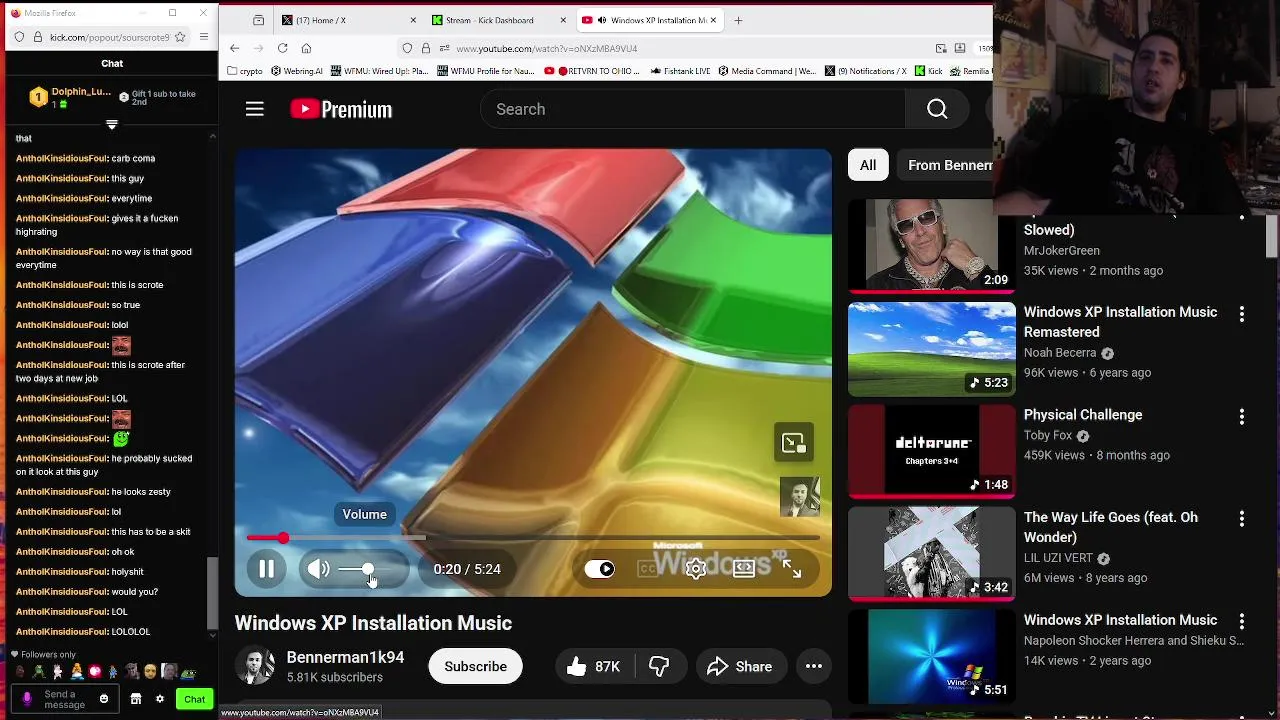
Task: Open options menu for The Way Life Goes
Action: pyautogui.click(x=1242, y=519)
